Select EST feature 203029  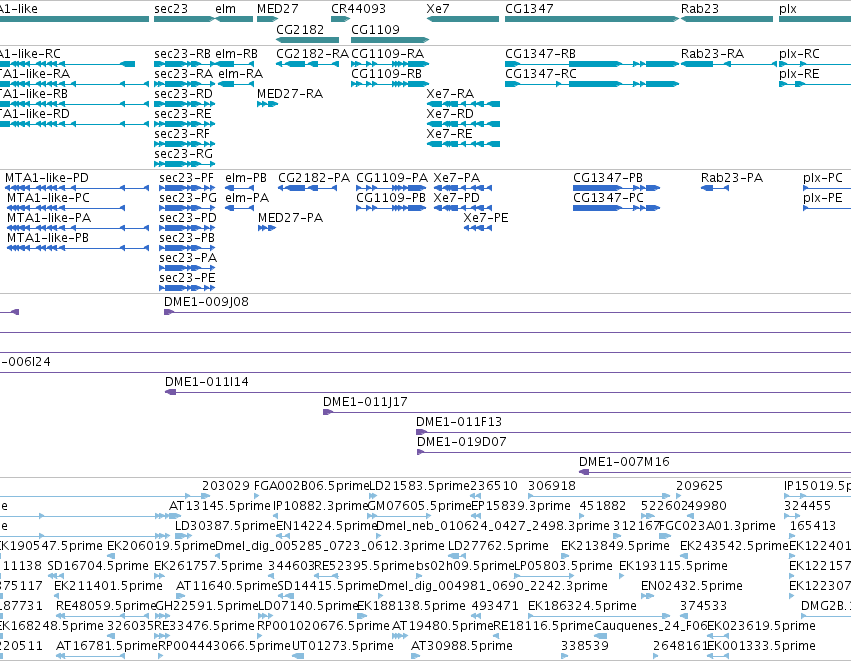[226, 485]
